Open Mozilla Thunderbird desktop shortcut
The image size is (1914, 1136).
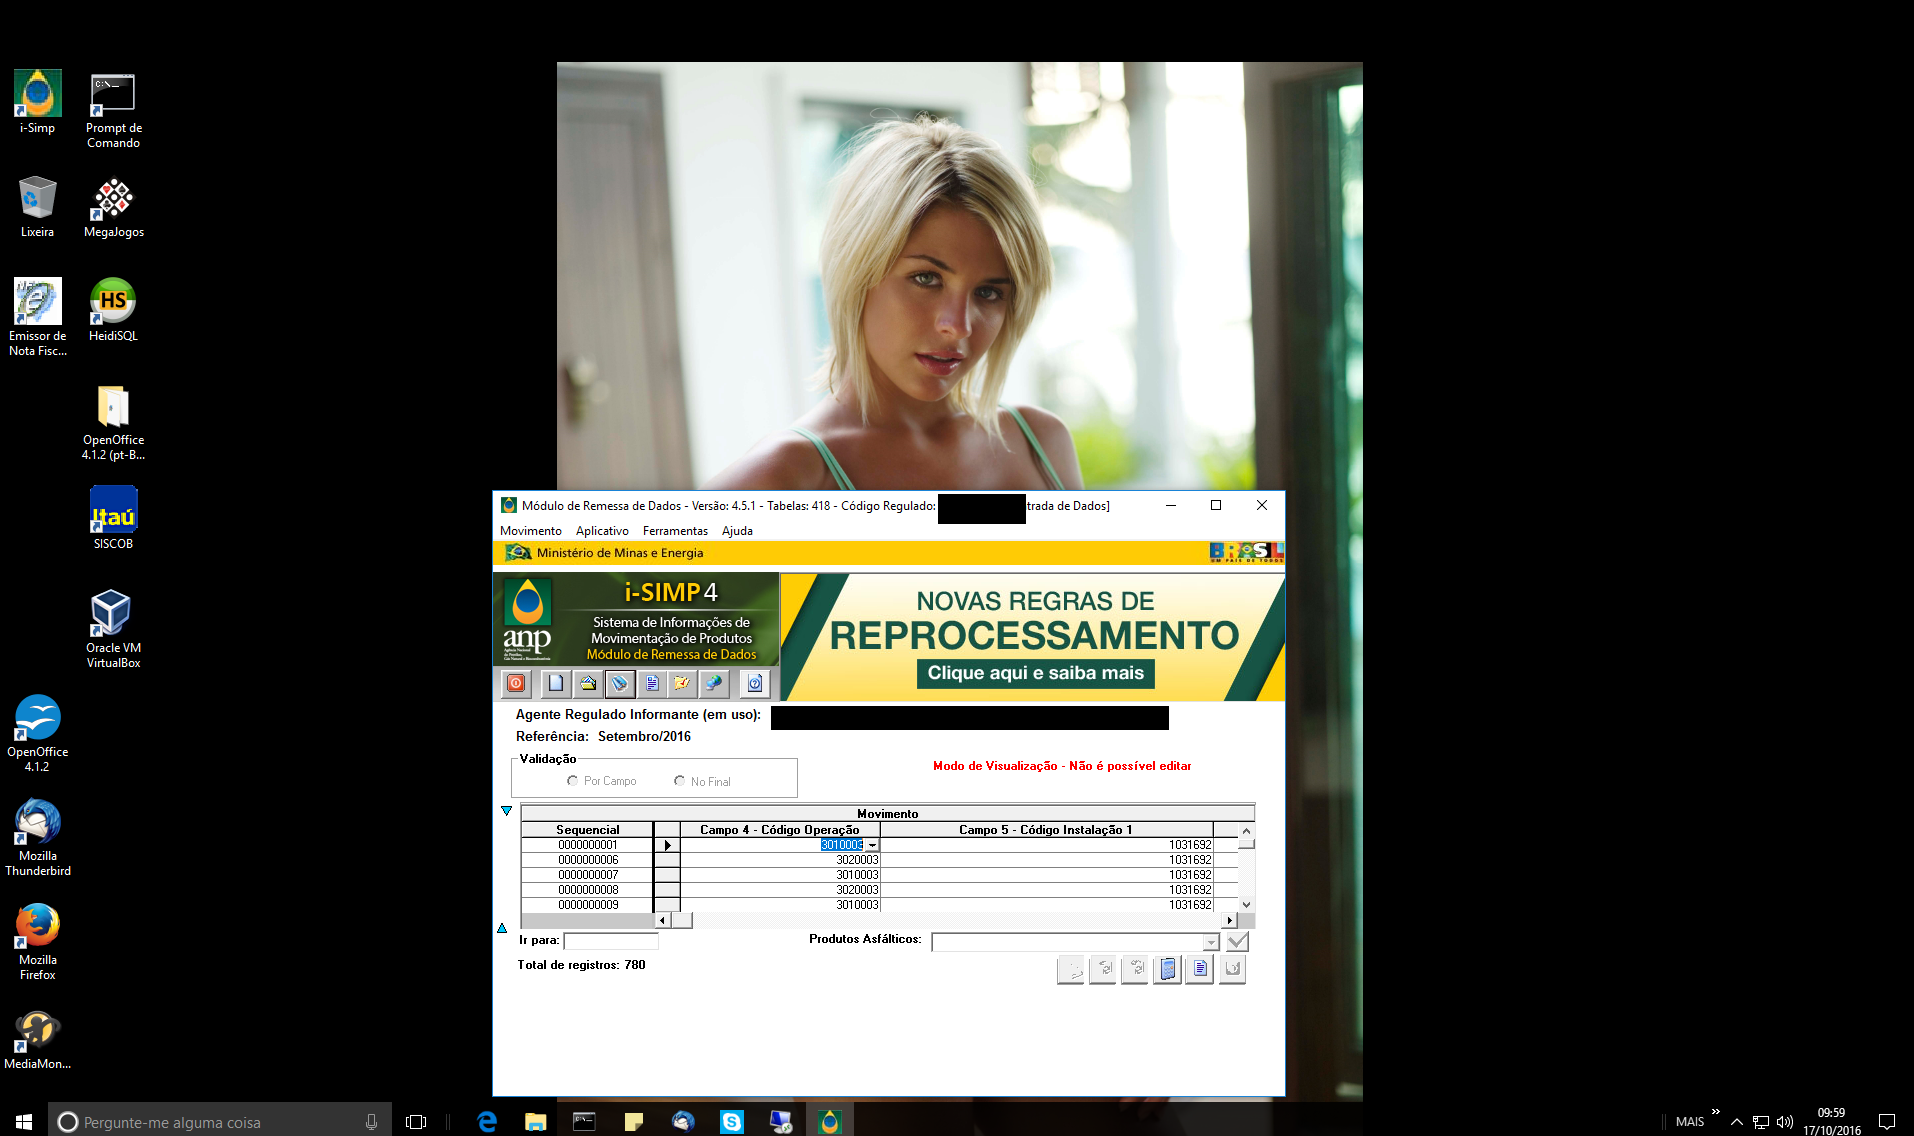pos(38,838)
